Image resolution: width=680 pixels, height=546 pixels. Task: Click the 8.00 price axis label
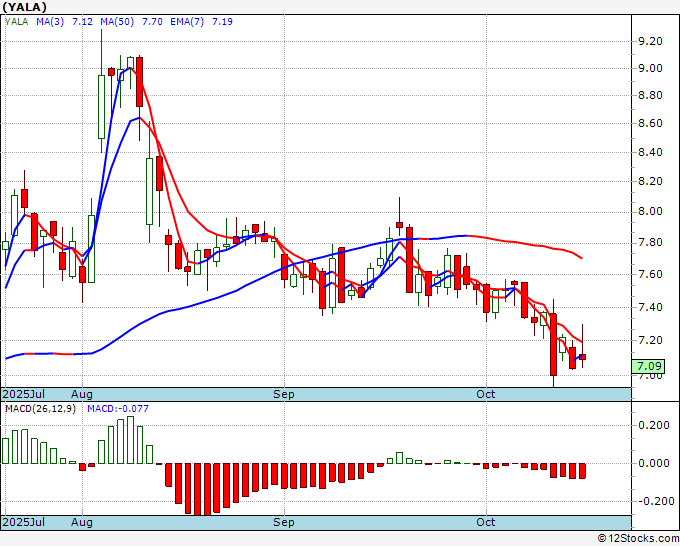(x=650, y=212)
